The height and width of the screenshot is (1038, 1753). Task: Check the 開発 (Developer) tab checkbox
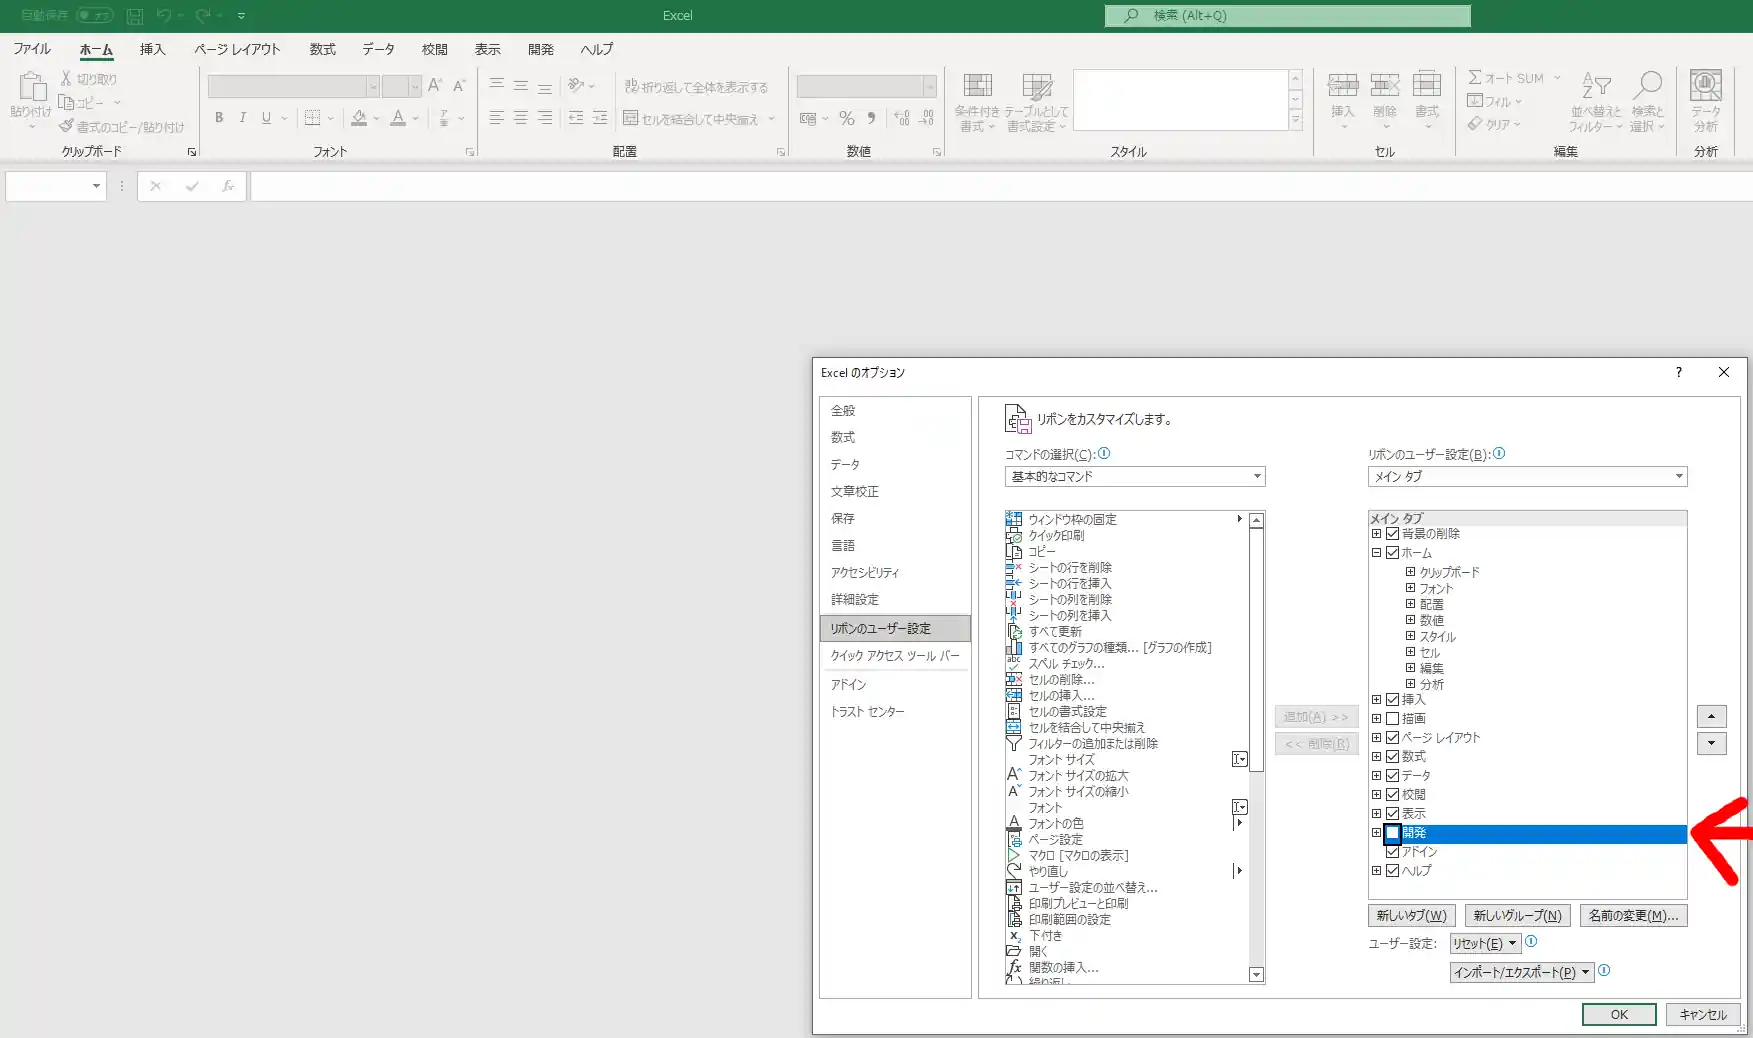(x=1392, y=833)
